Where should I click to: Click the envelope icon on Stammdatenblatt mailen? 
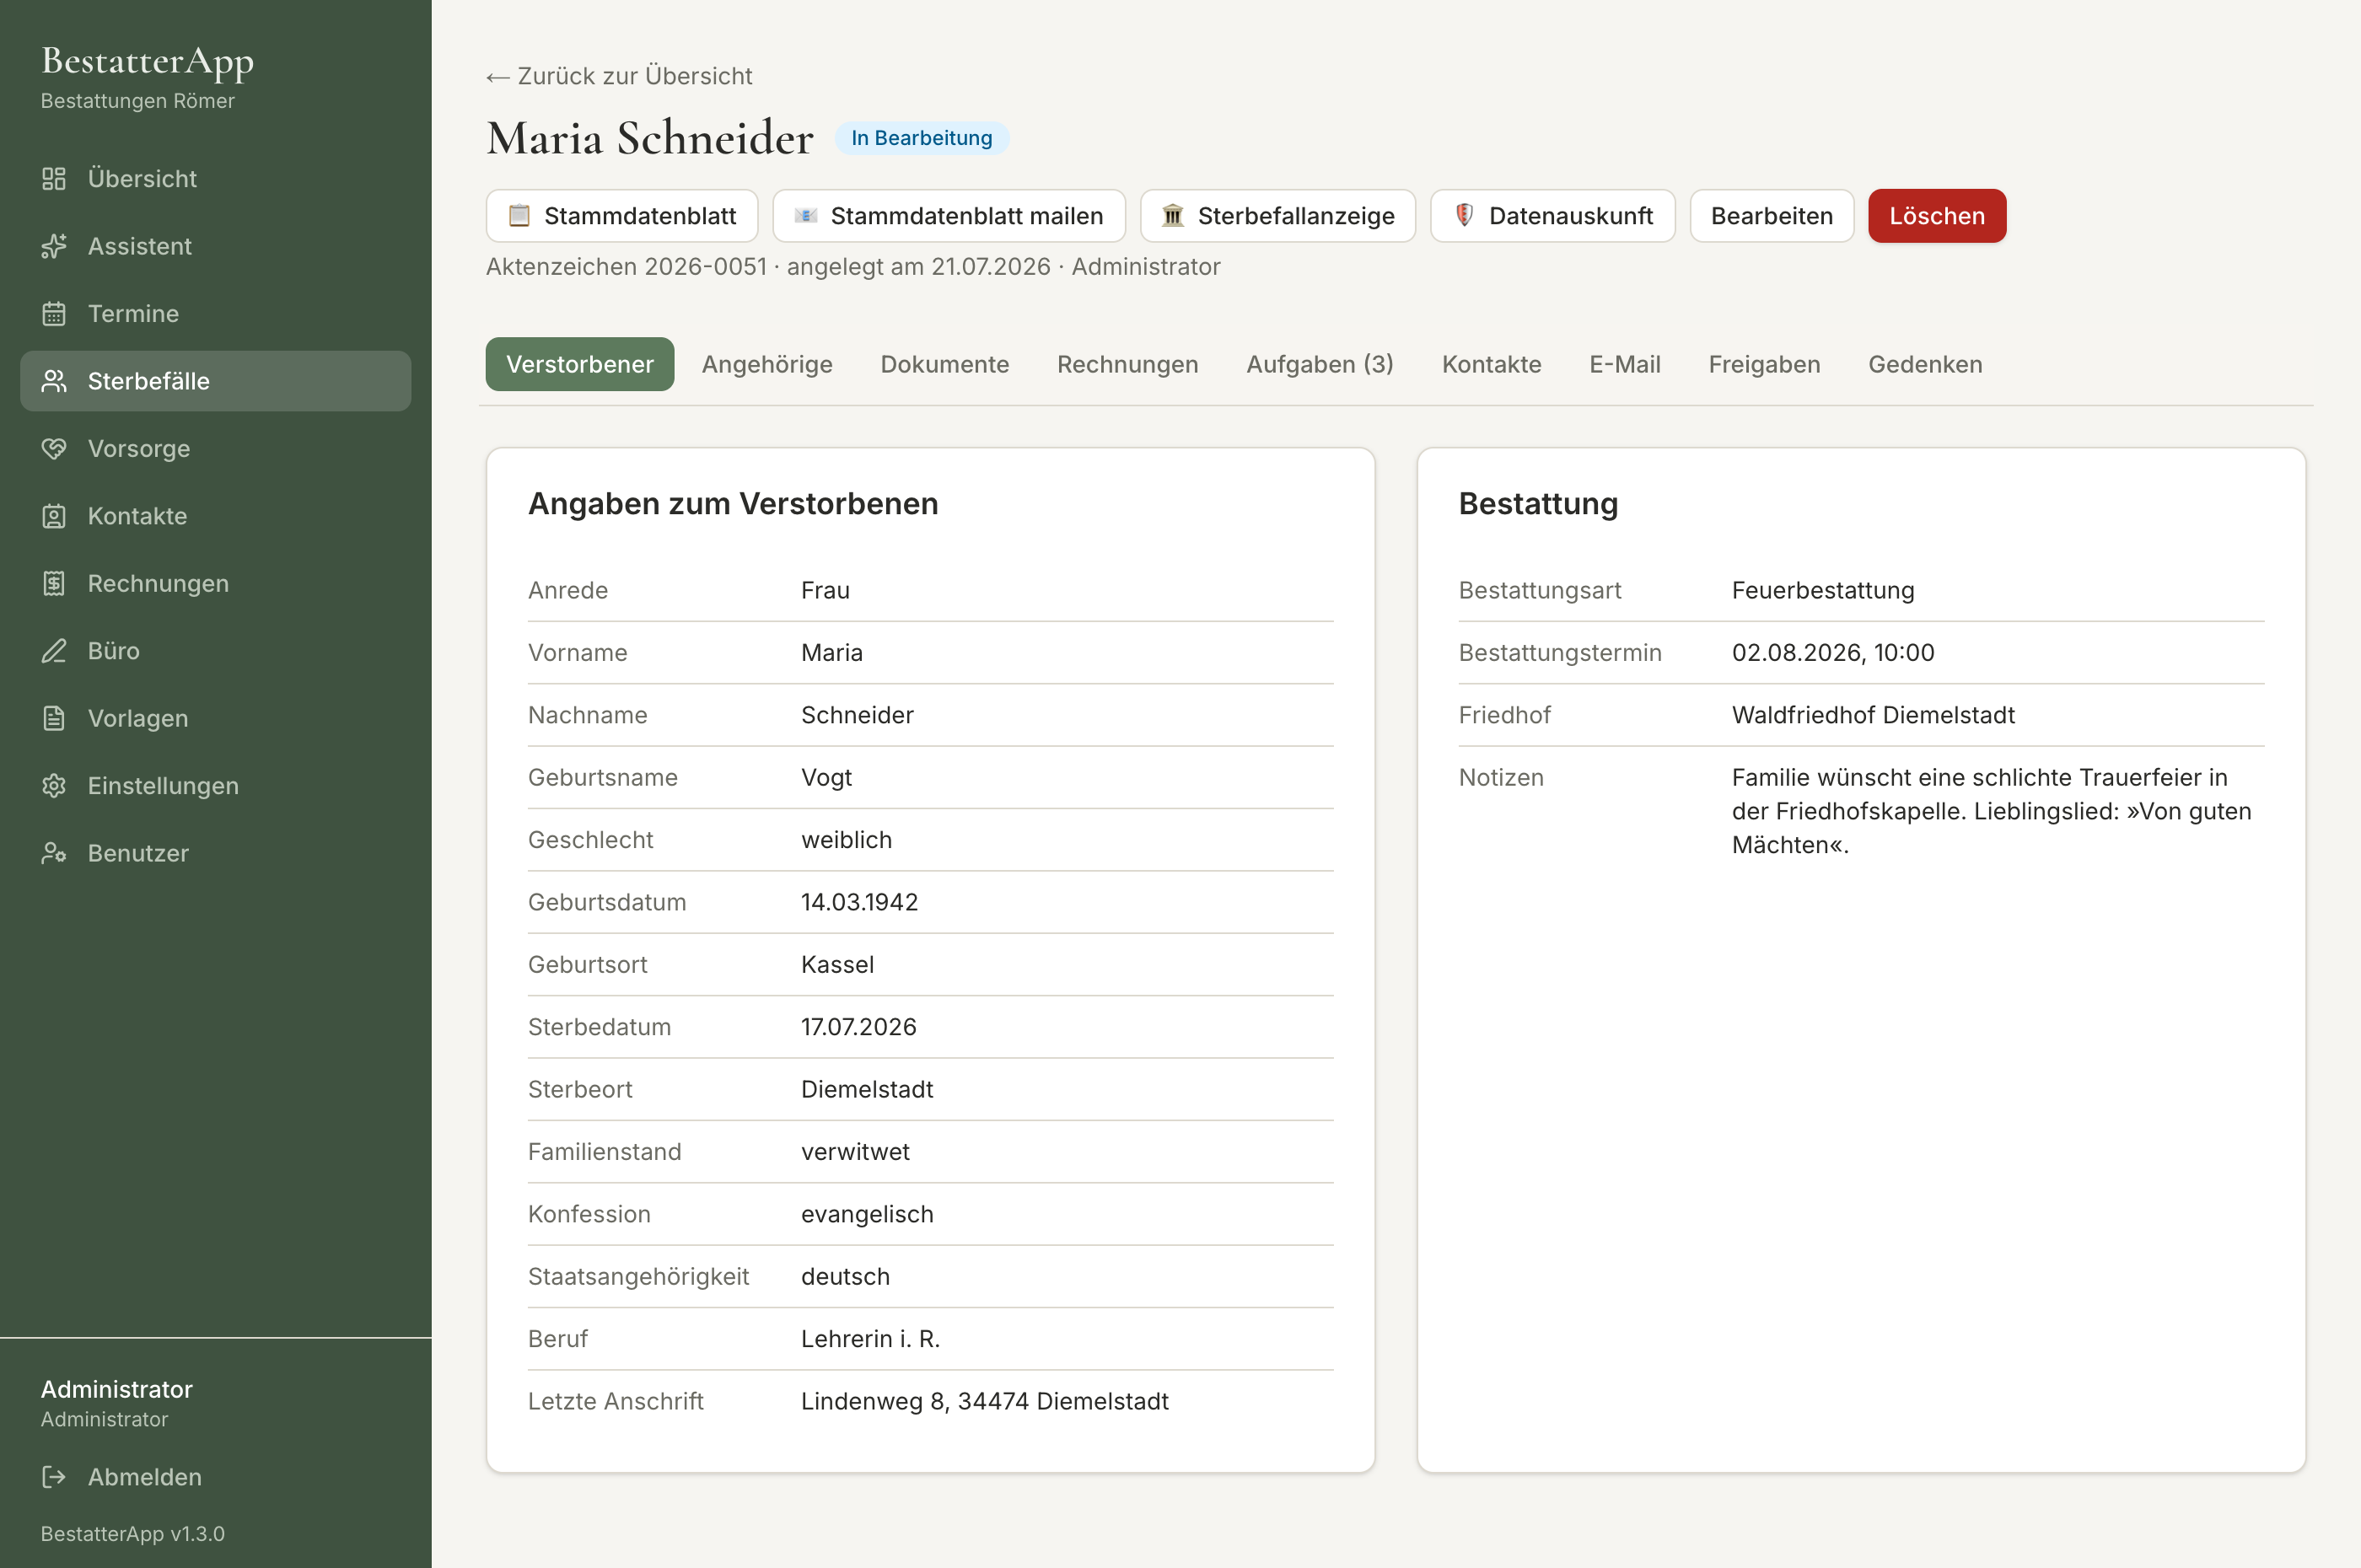click(806, 216)
